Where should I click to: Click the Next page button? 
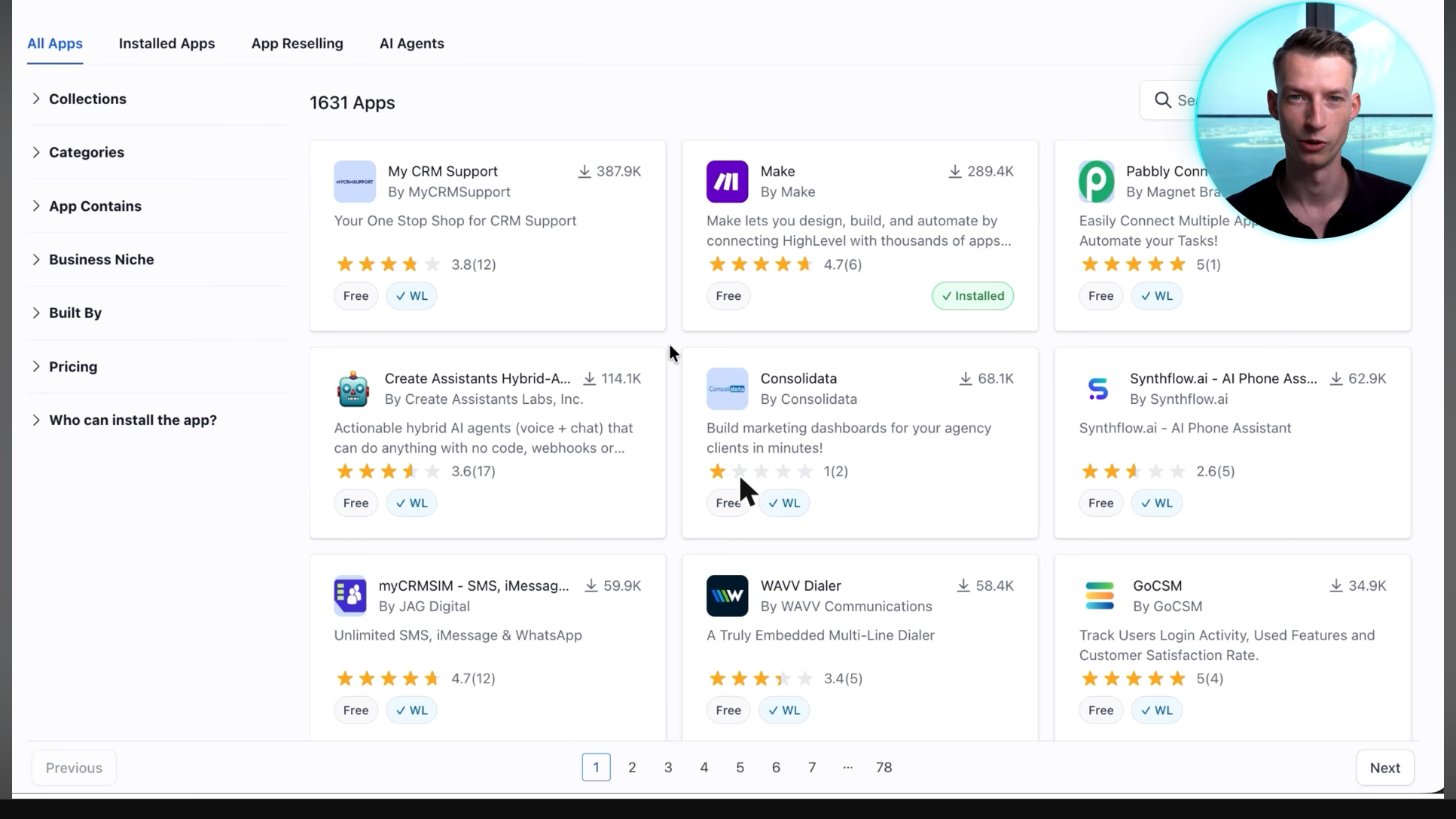click(x=1385, y=768)
